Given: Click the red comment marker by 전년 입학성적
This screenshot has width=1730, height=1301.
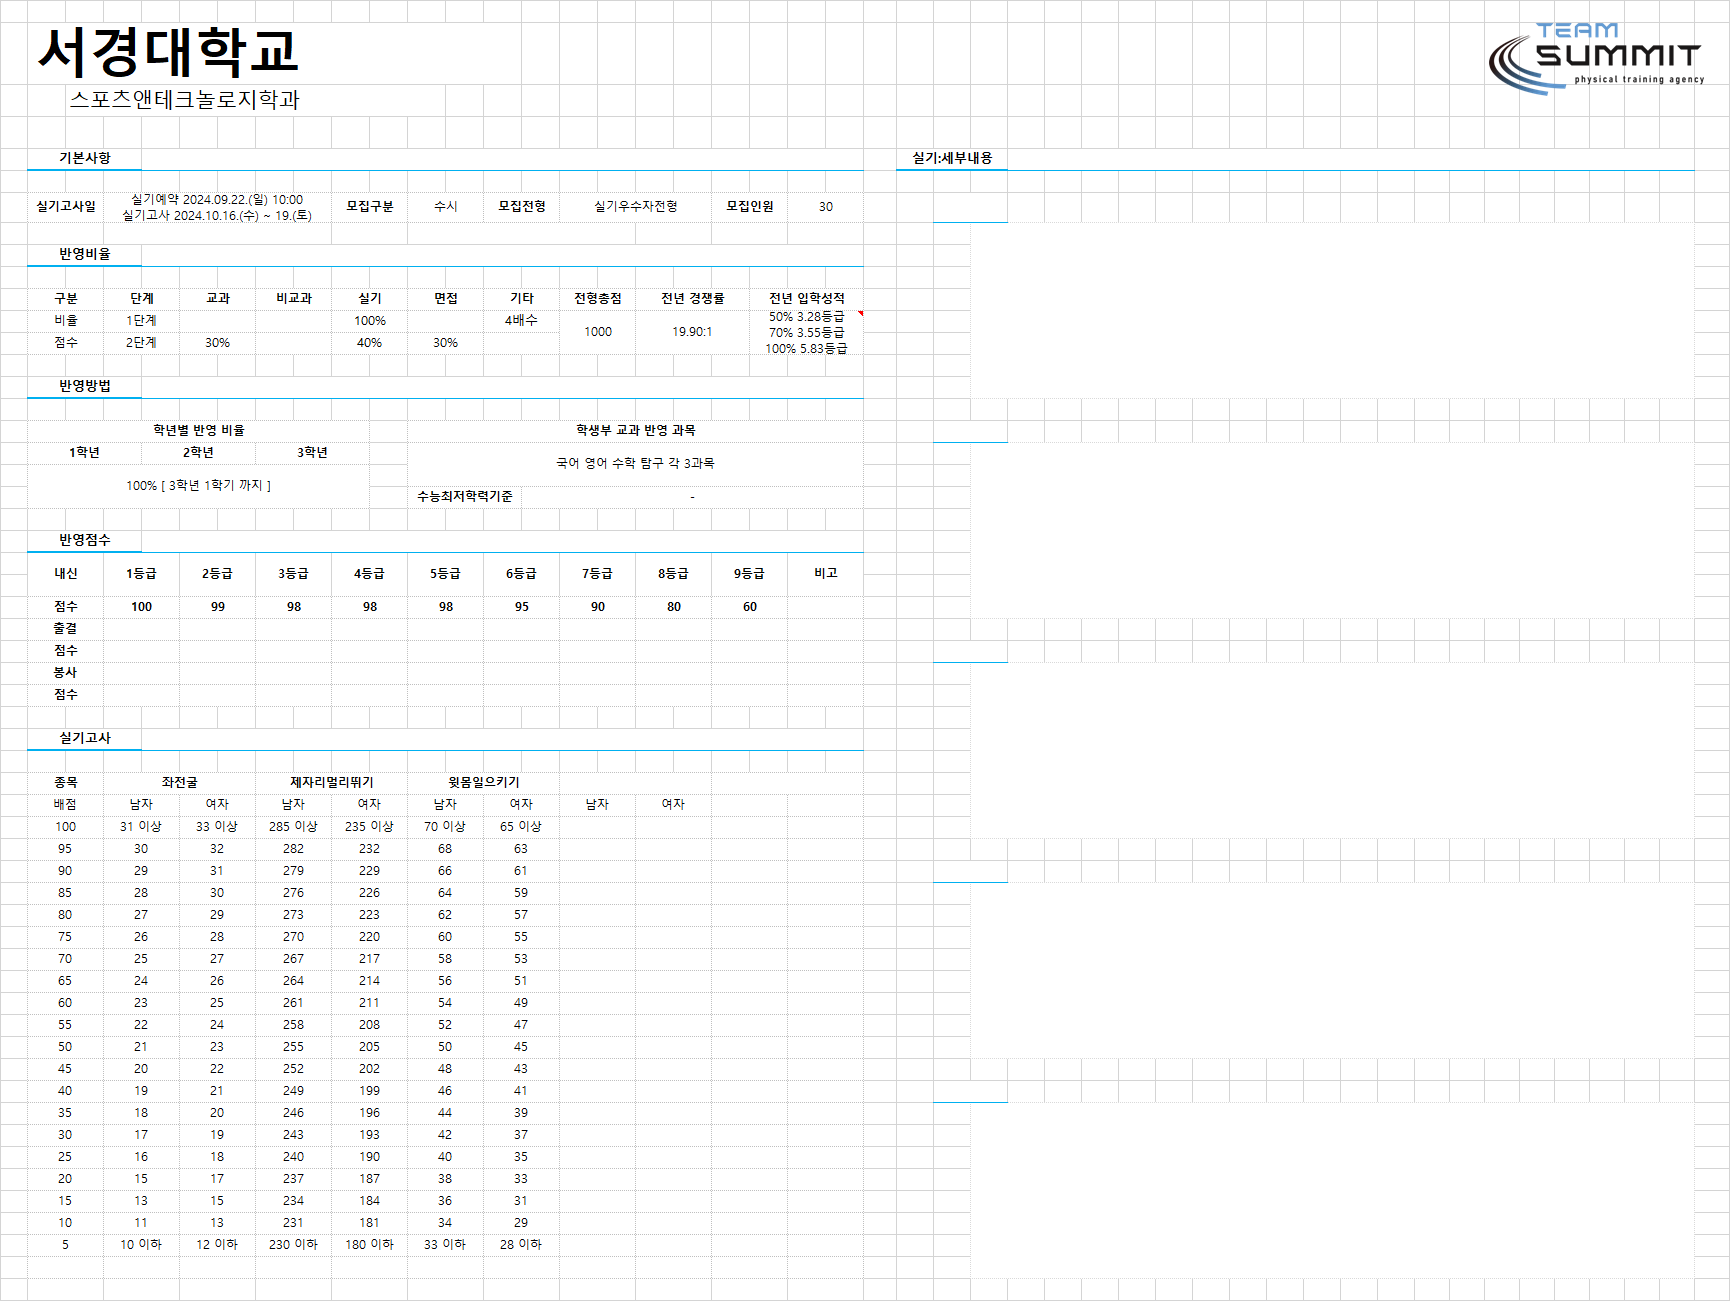Looking at the screenshot, I should [860, 314].
